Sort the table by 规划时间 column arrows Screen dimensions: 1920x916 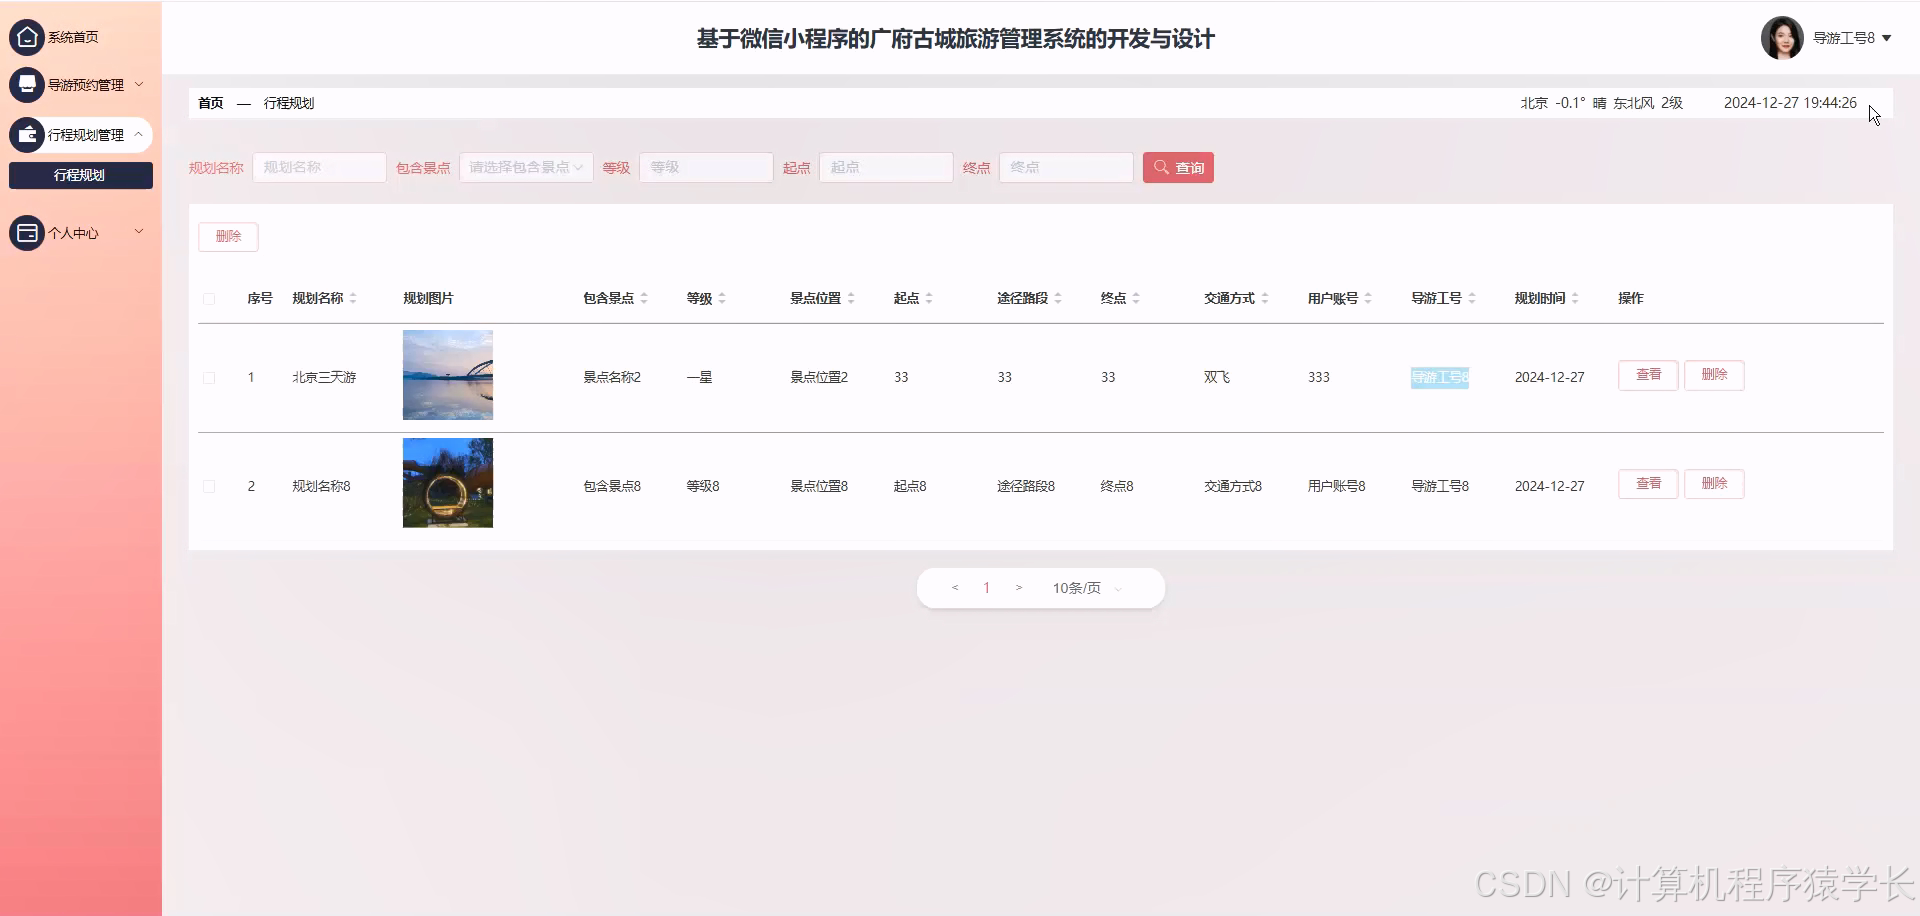pyautogui.click(x=1576, y=297)
